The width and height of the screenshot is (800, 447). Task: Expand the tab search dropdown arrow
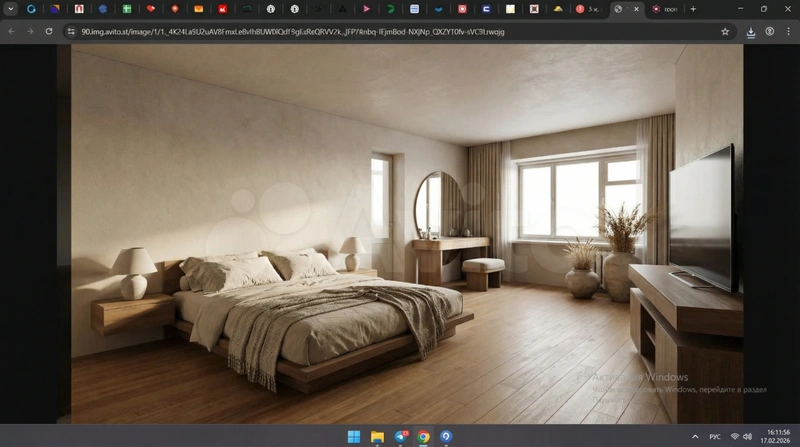(x=10, y=9)
